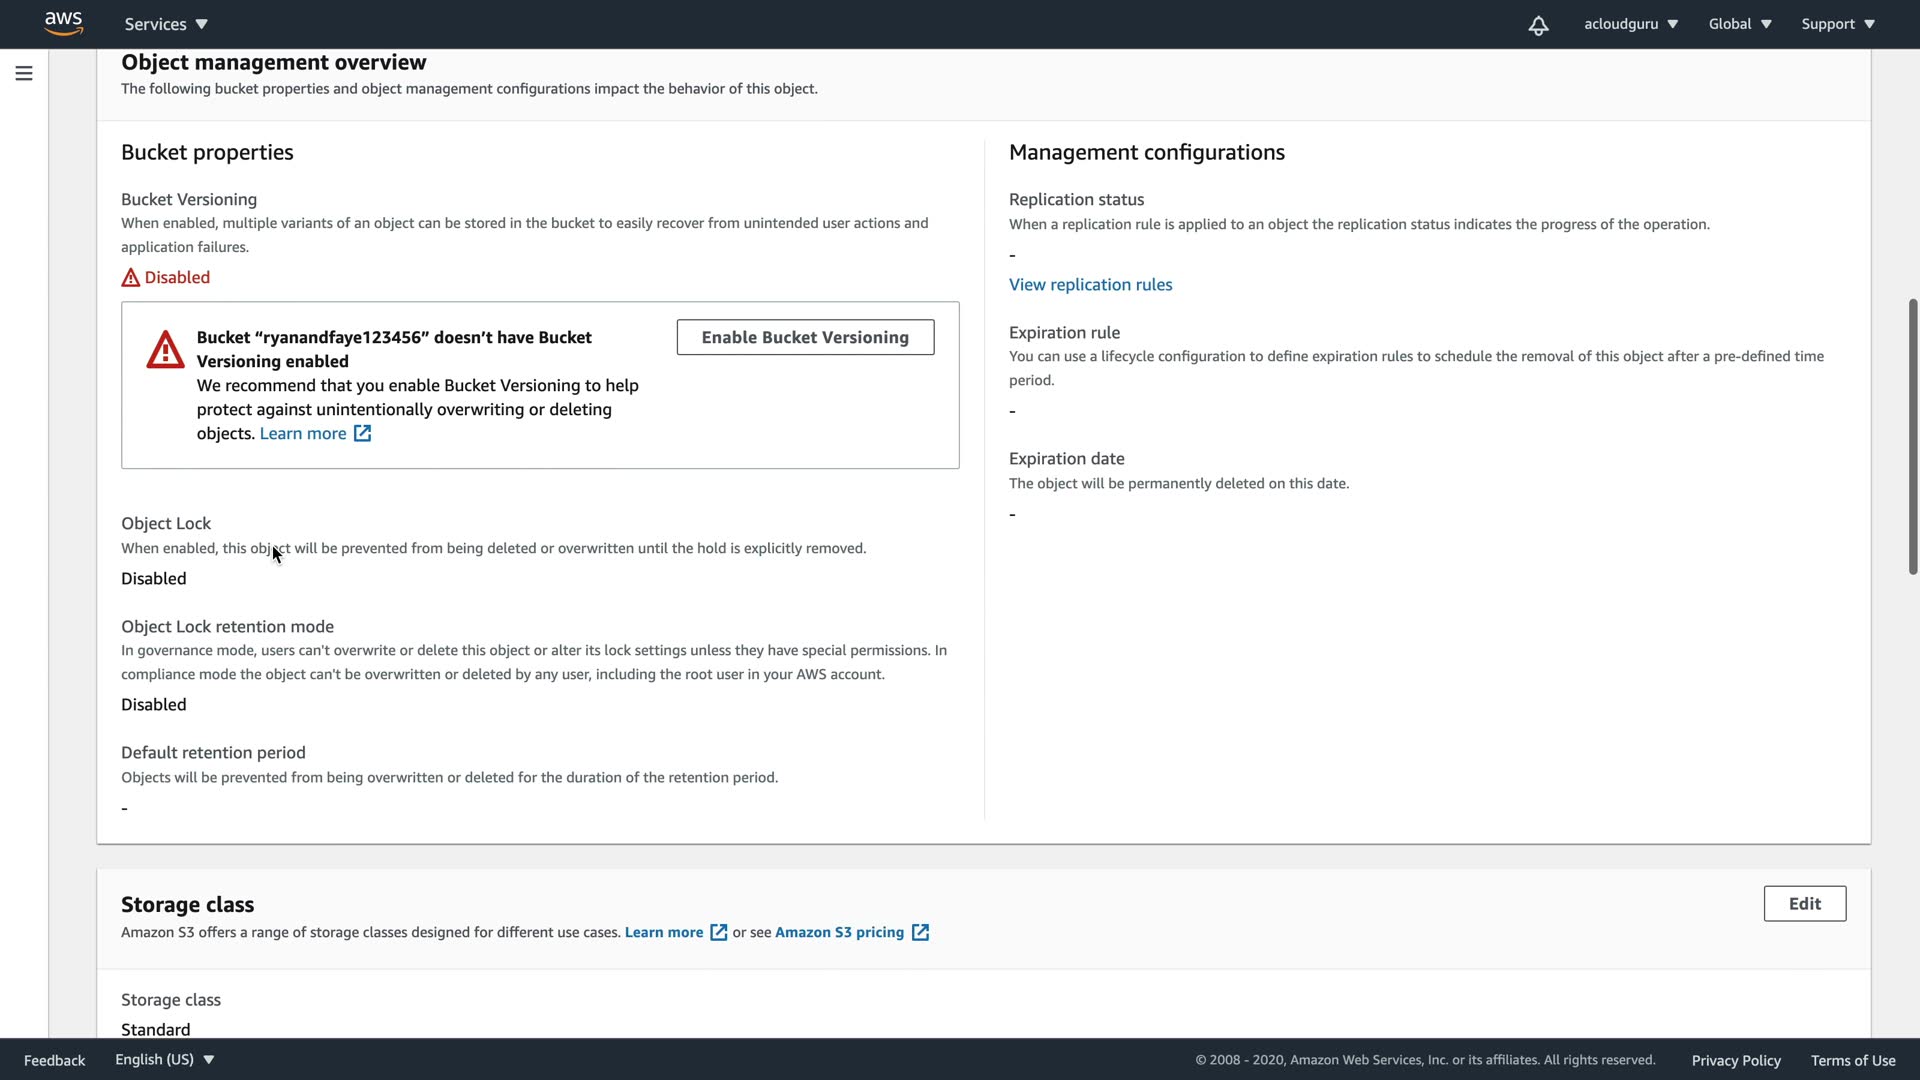The height and width of the screenshot is (1080, 1920).
Task: Open View replication rules link
Action: tap(1090, 284)
